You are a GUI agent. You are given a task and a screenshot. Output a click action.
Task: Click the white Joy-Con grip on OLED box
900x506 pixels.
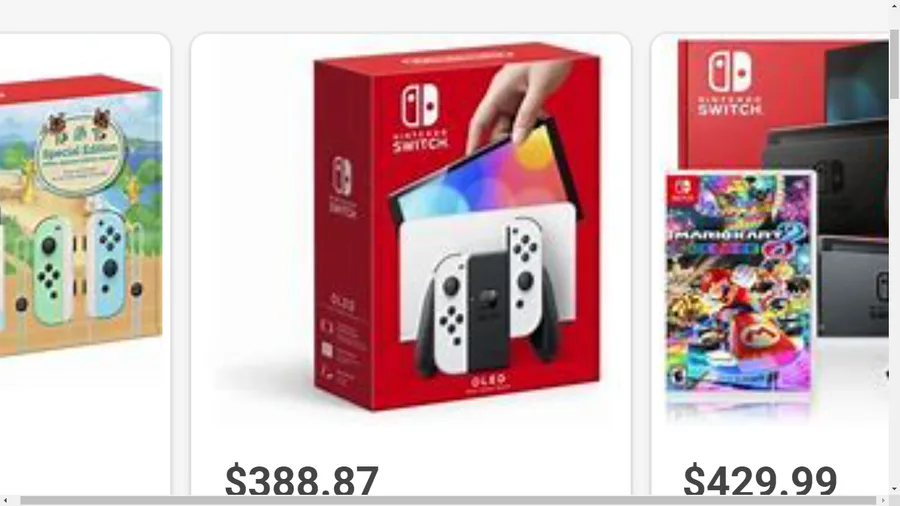[488, 298]
